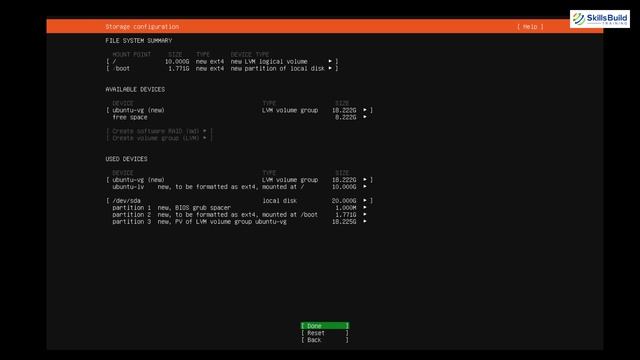Select the ubuntu-lv logical volume row

[x=239, y=187]
